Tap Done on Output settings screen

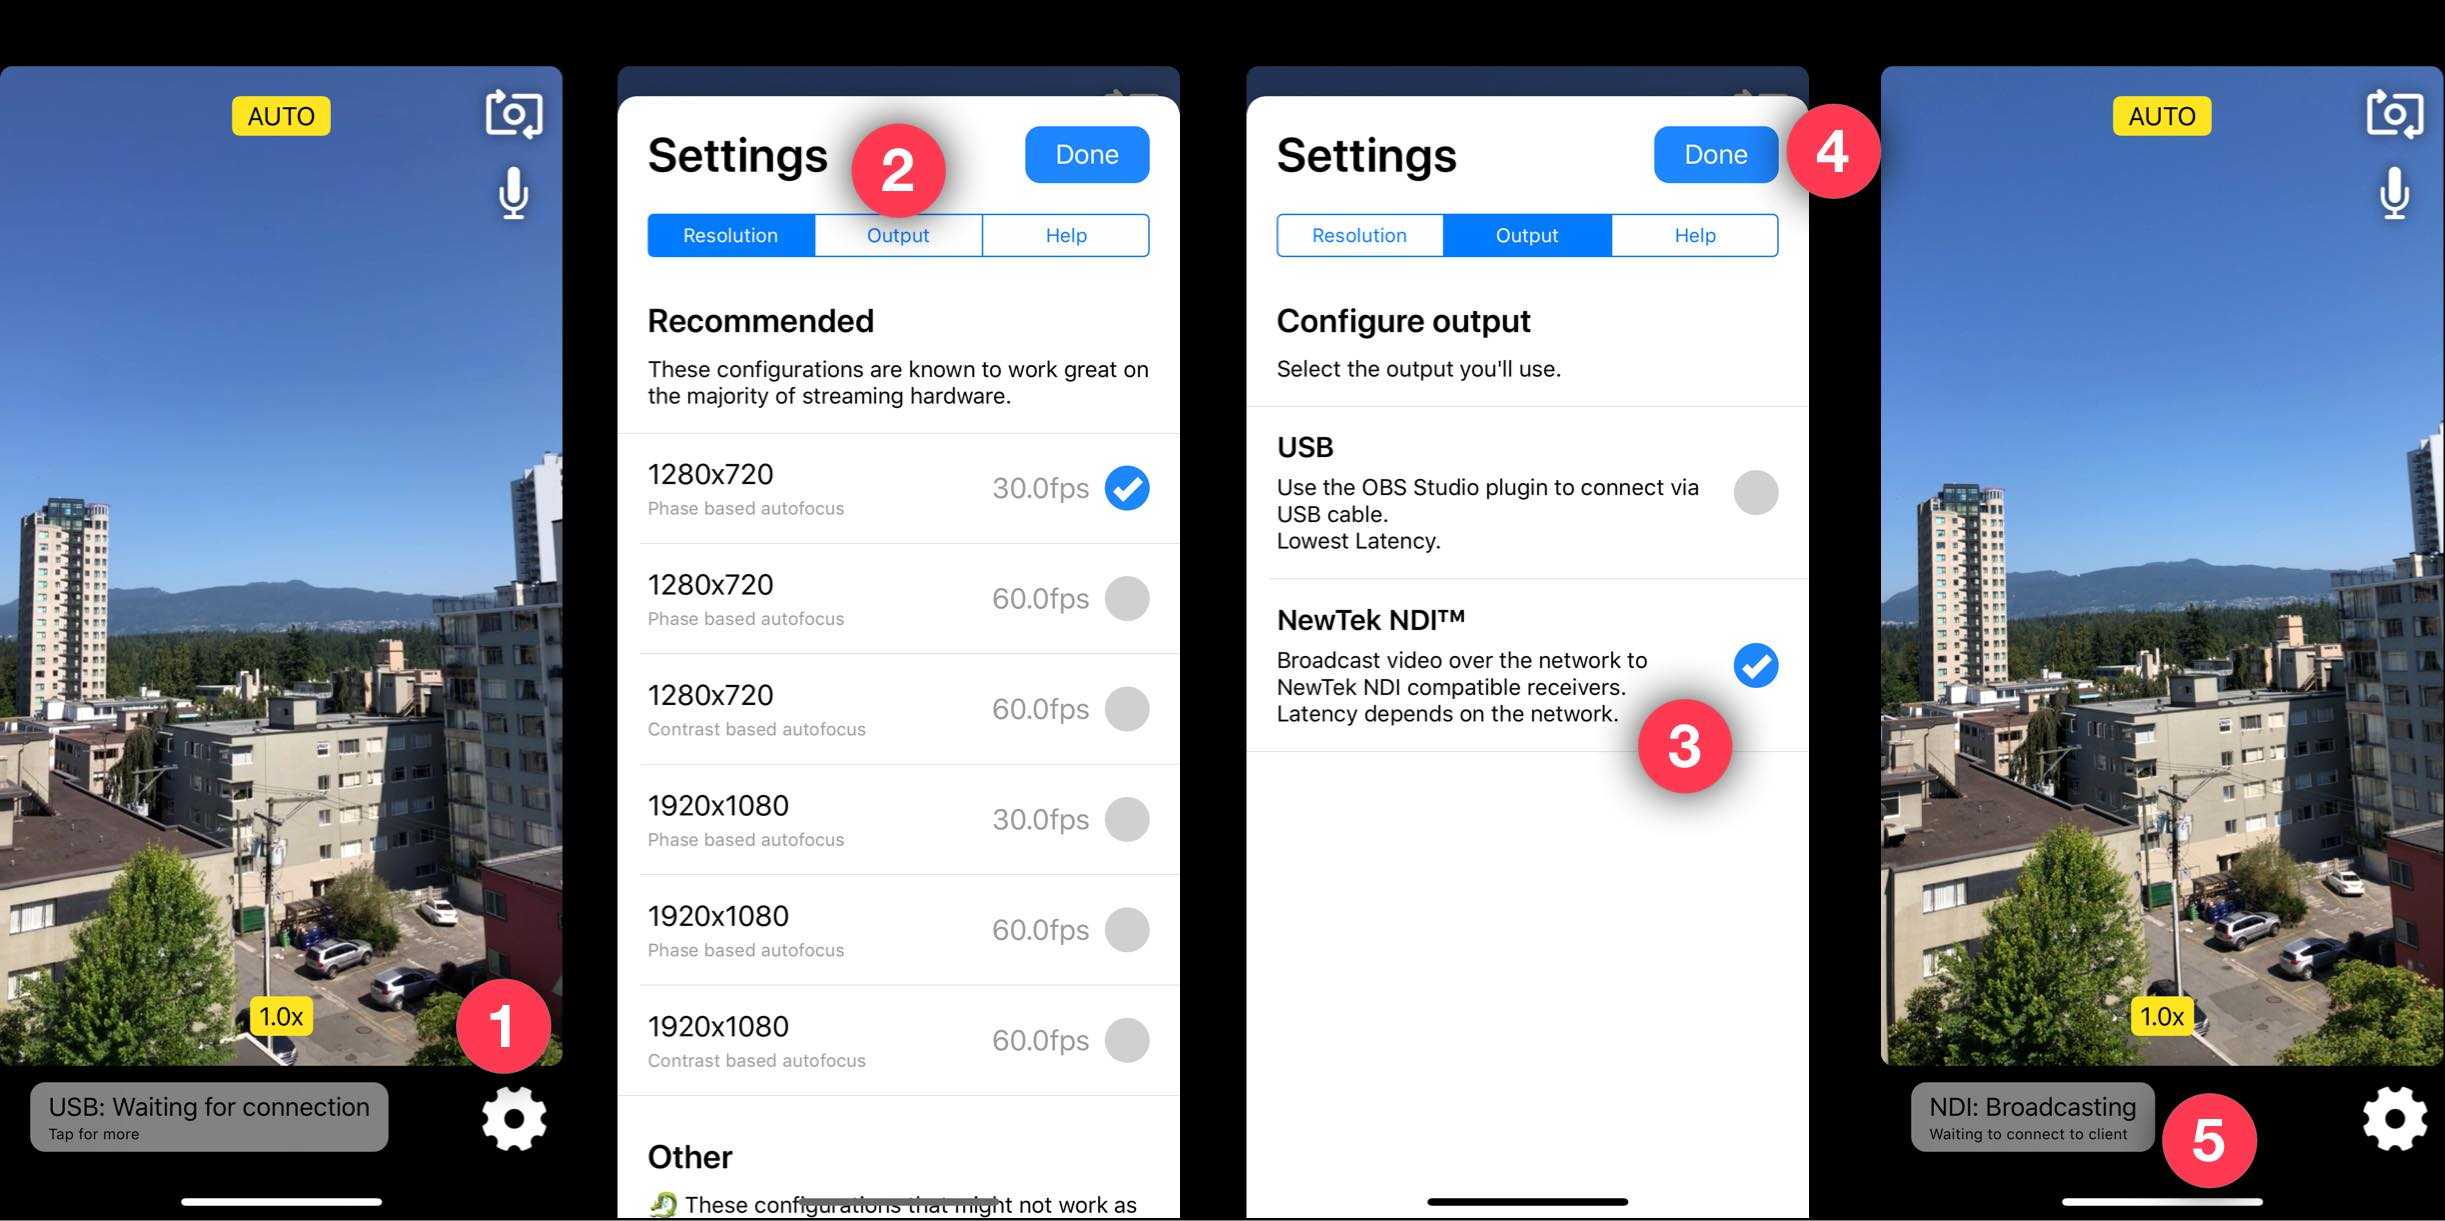coord(1717,154)
